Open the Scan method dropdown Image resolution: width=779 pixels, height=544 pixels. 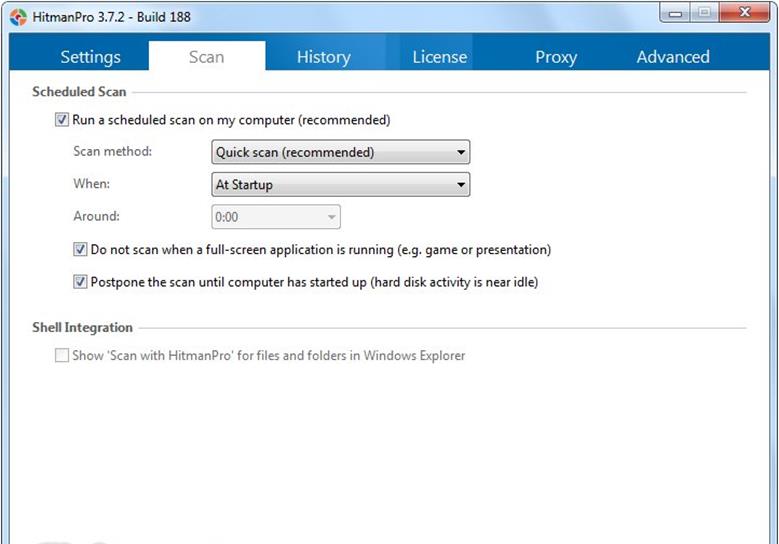(341, 152)
